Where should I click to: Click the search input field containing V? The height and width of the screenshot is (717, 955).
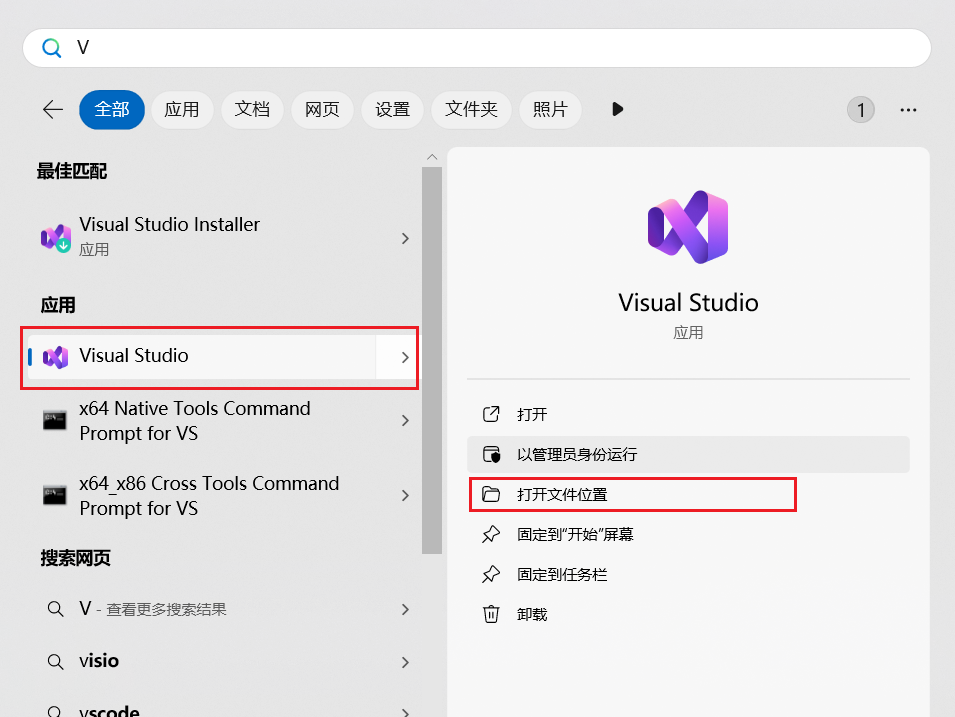tap(477, 48)
